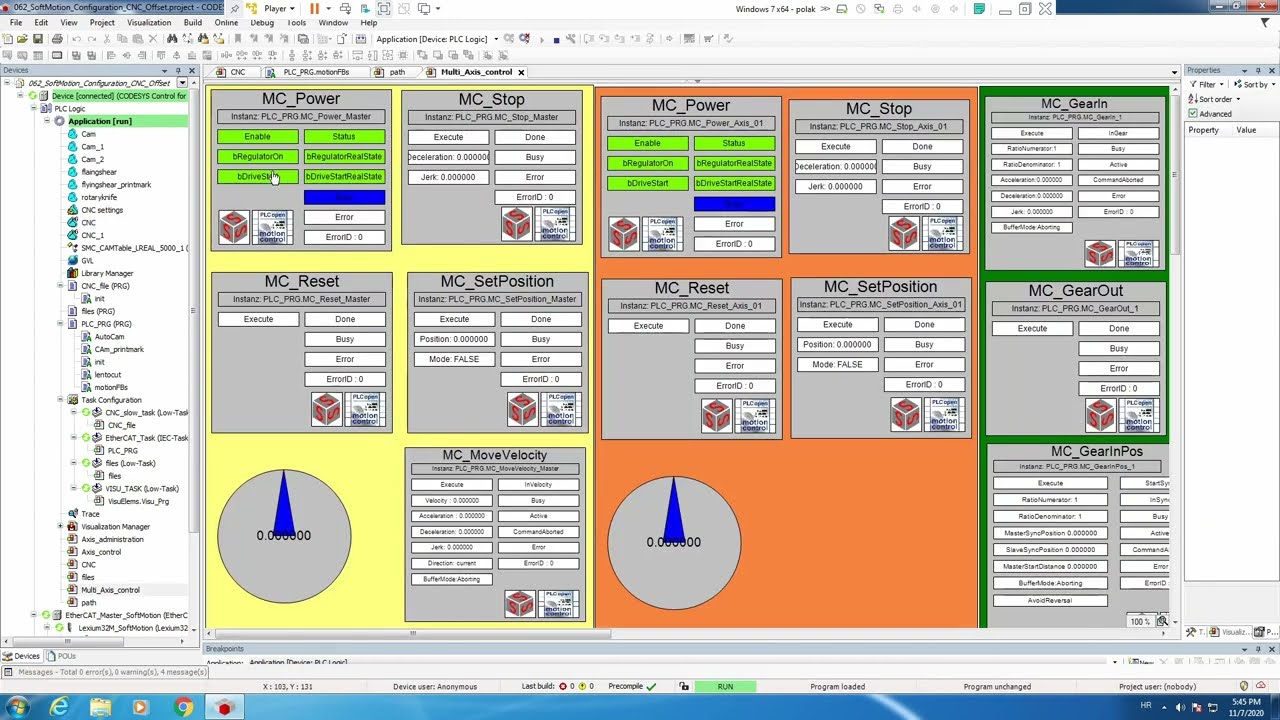Toggle Enable in MC_Power Axis_01 block

[x=647, y=143]
